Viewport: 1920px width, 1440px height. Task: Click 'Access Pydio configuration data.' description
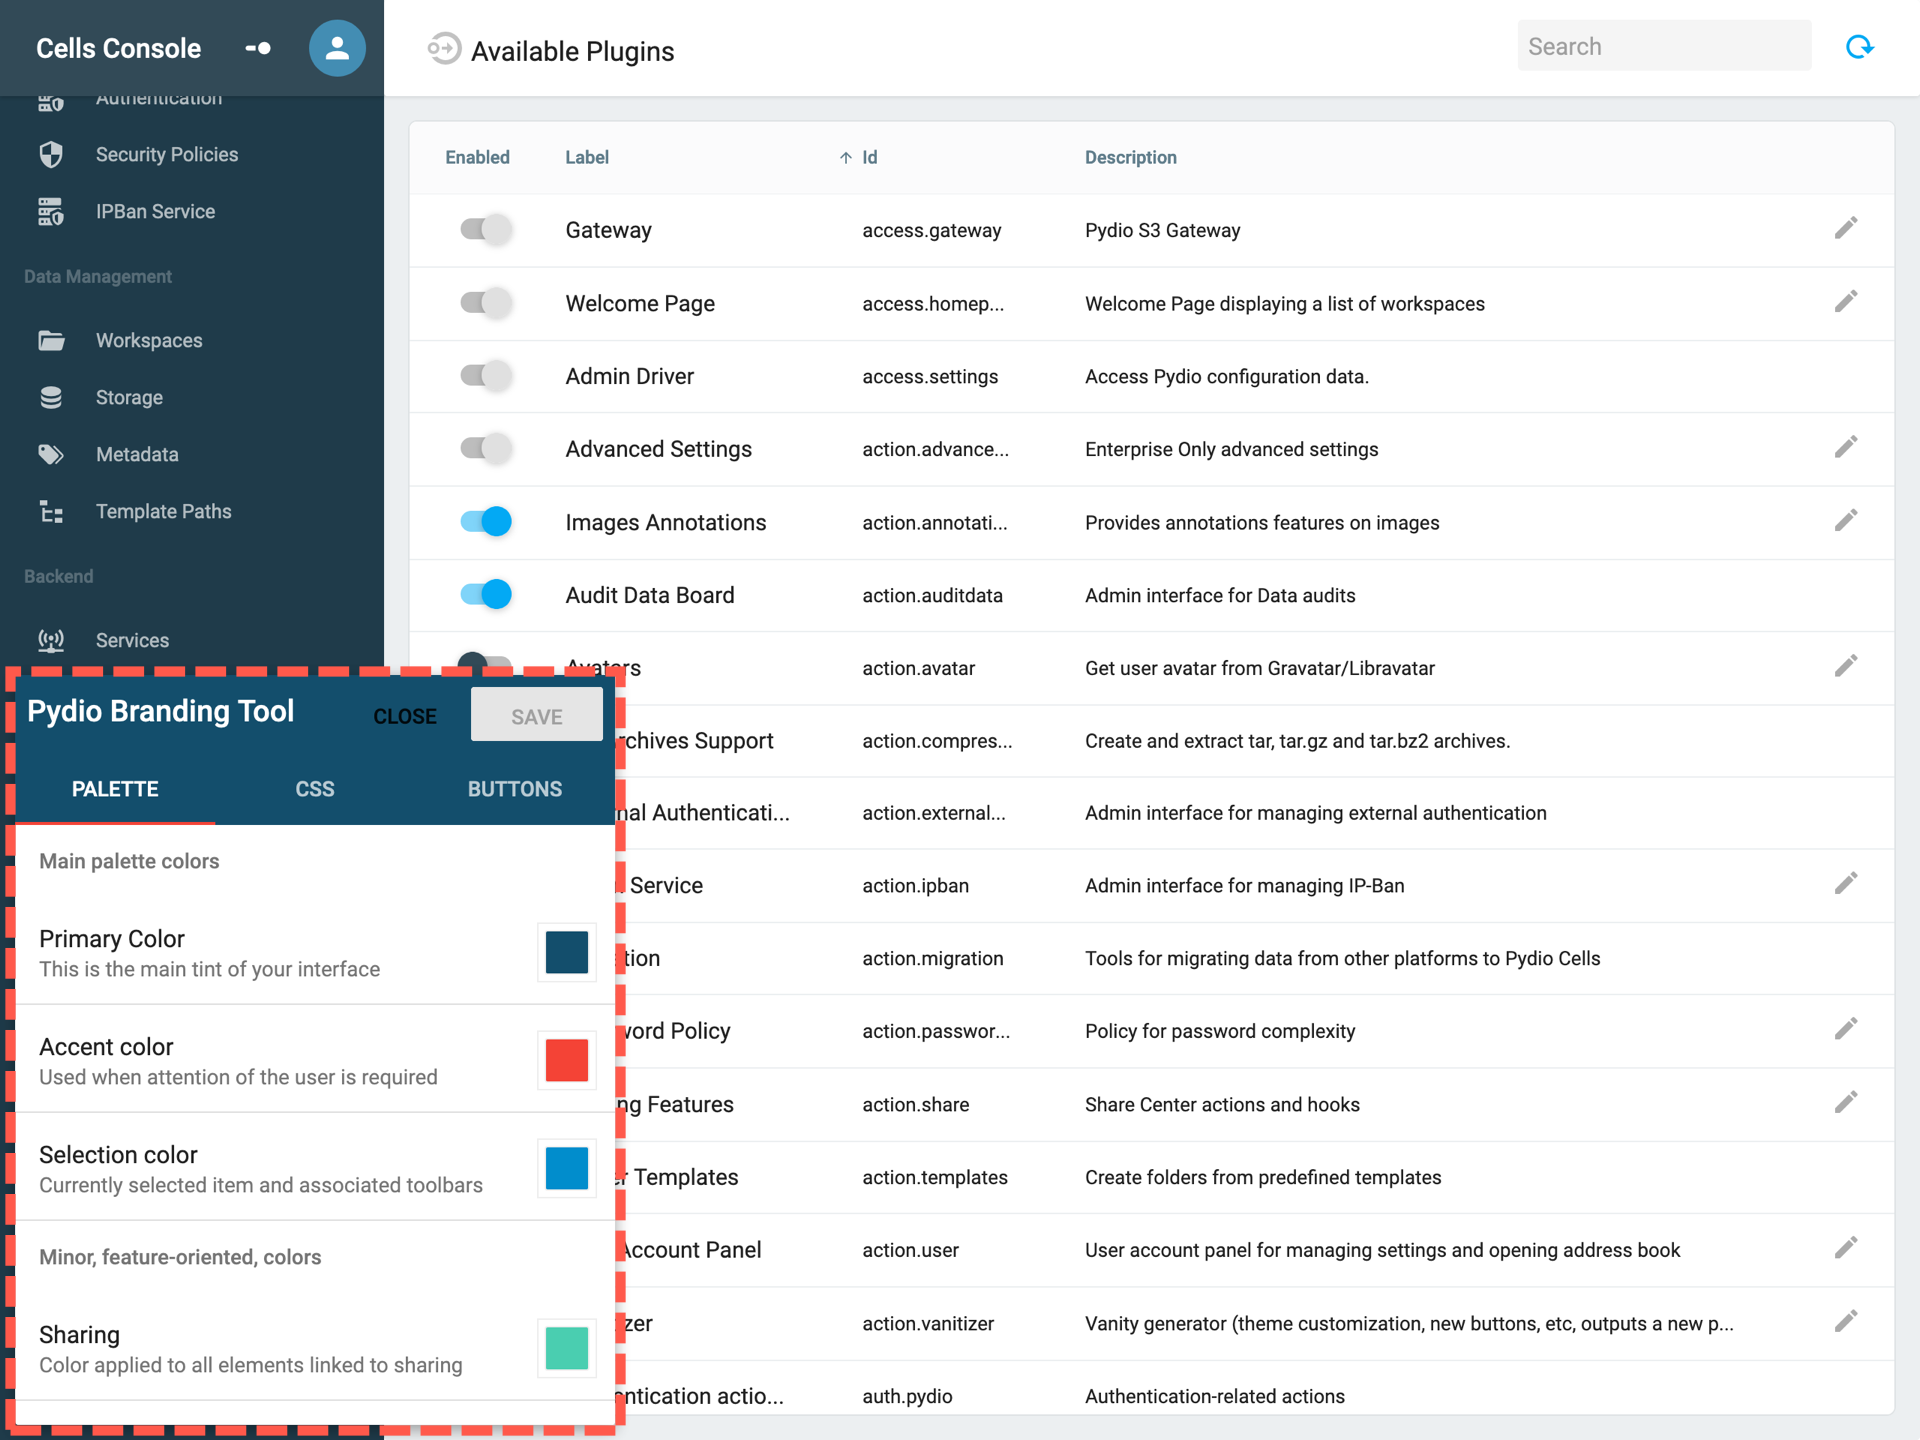[1227, 376]
